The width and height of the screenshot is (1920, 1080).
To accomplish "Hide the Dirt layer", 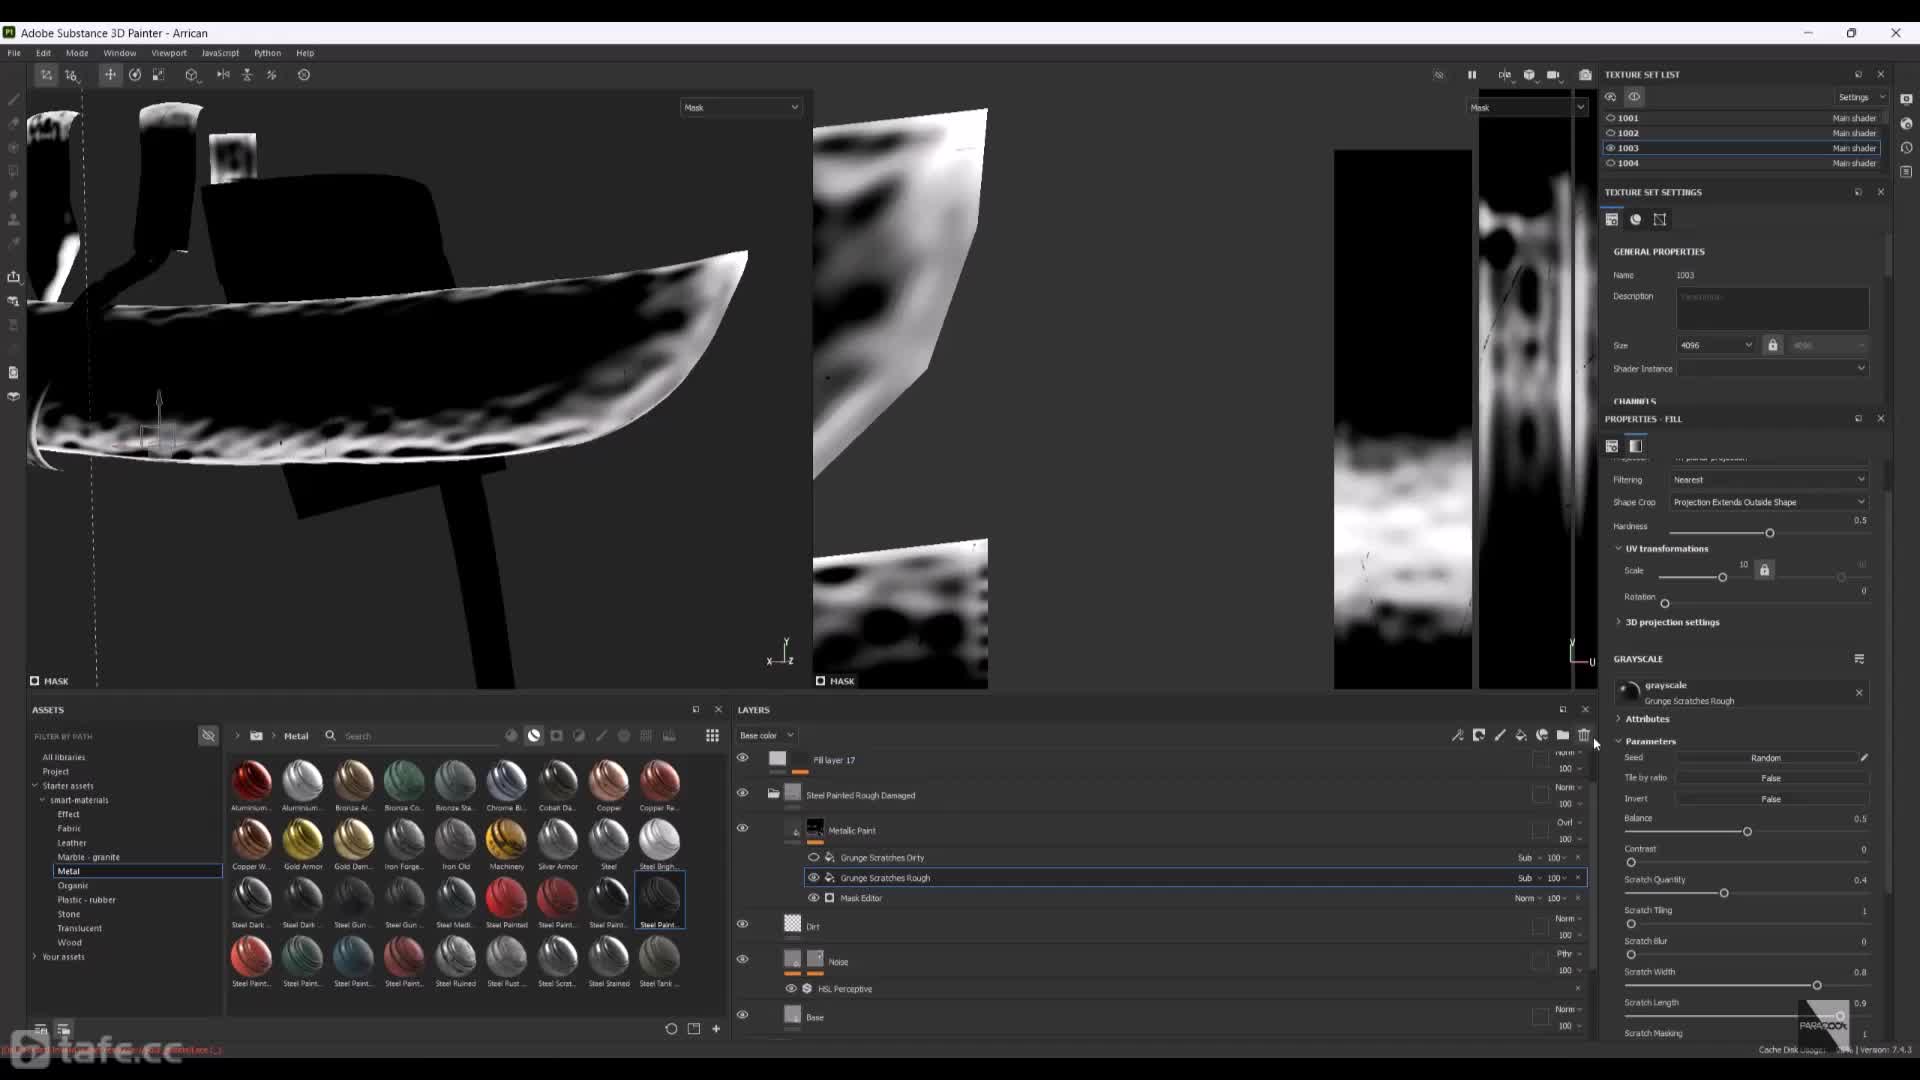I will click(x=742, y=924).
